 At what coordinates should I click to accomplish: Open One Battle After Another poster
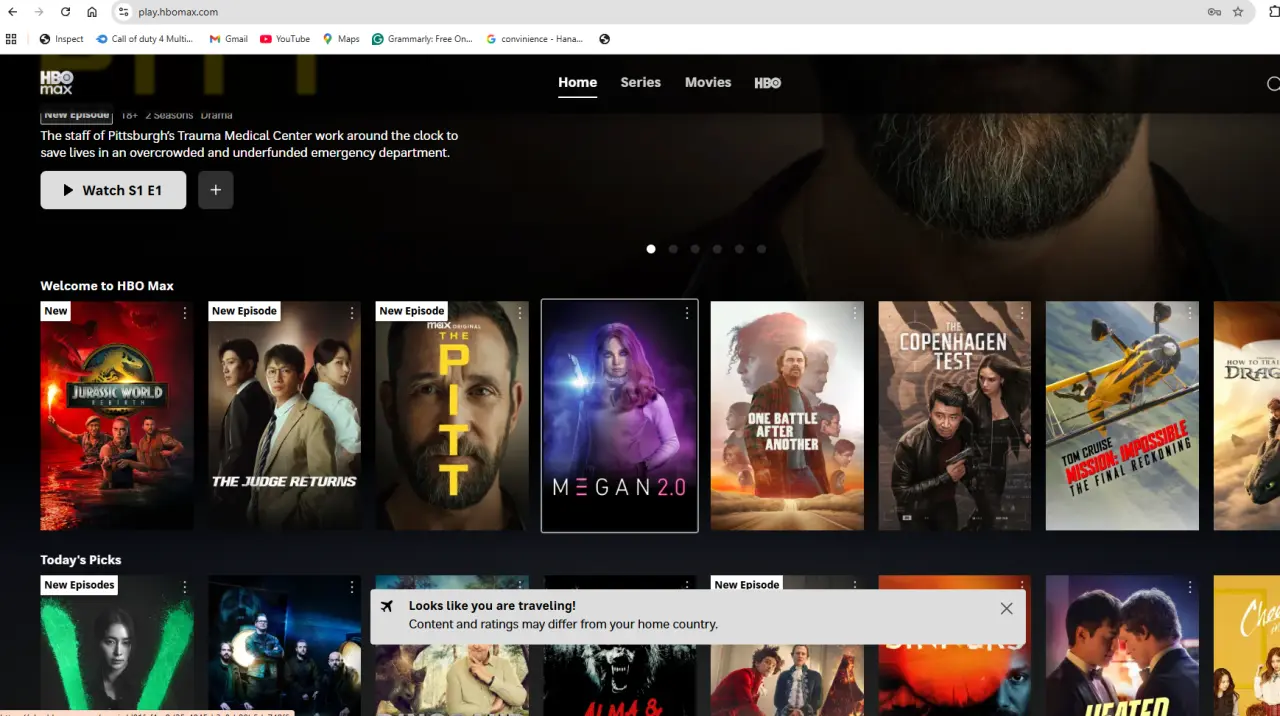[787, 416]
